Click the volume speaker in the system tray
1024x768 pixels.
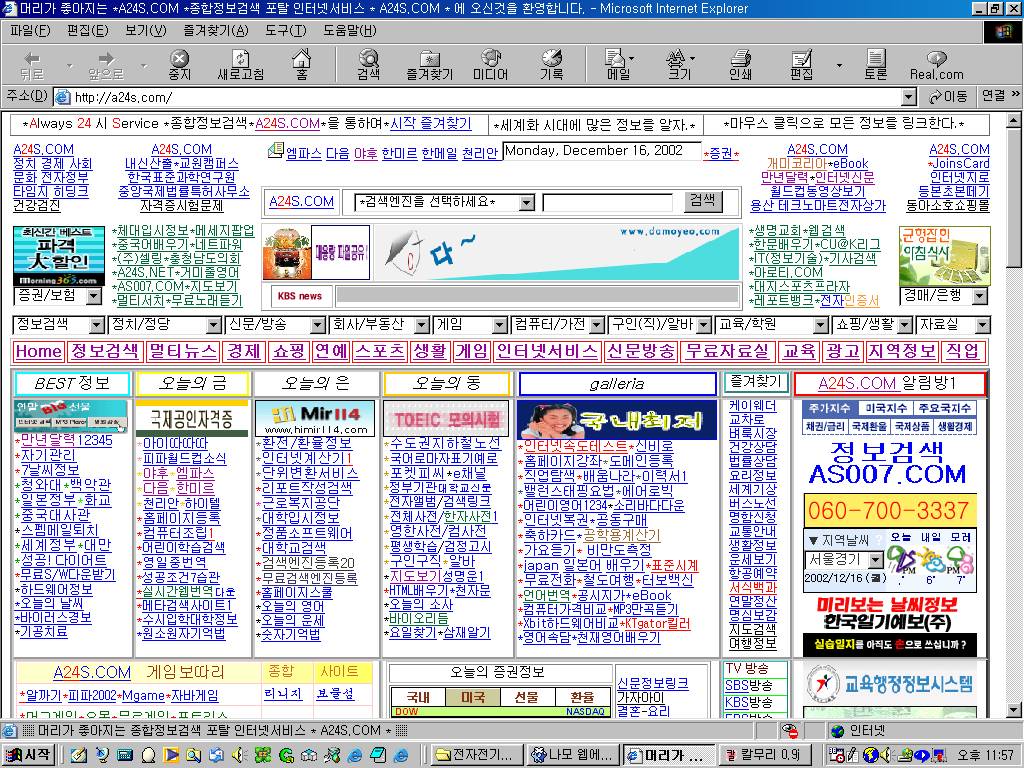[886, 755]
